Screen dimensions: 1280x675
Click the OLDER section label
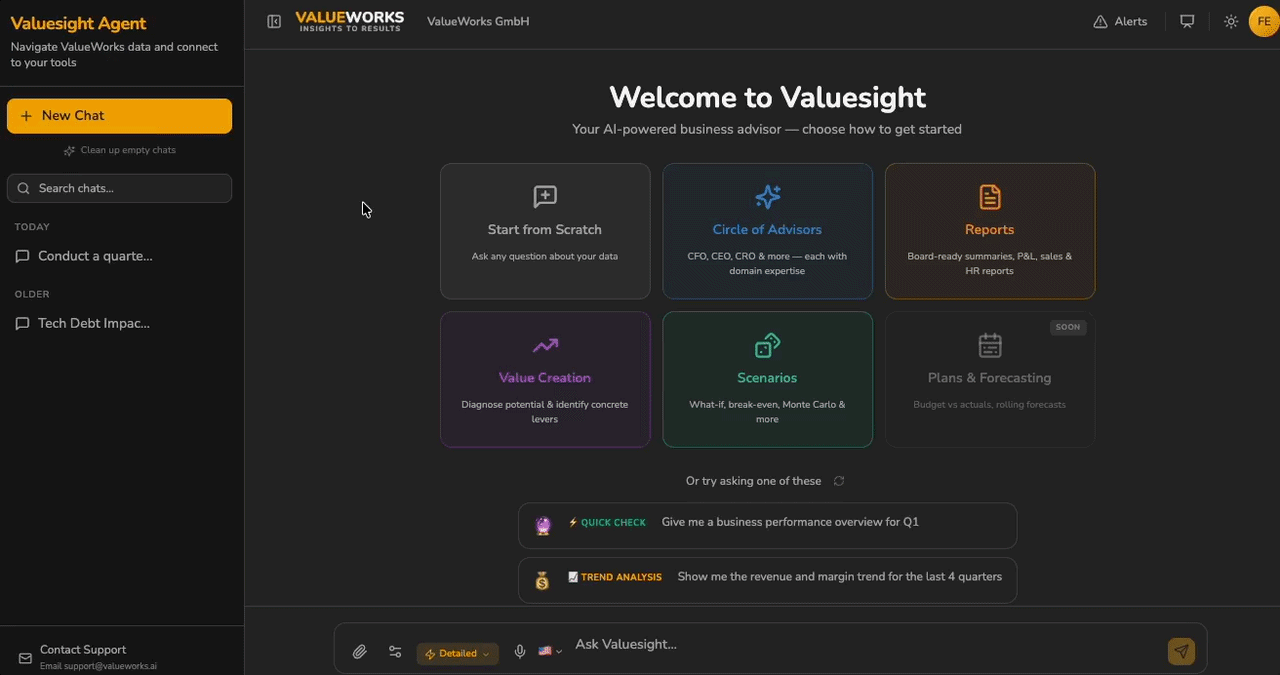click(x=32, y=294)
